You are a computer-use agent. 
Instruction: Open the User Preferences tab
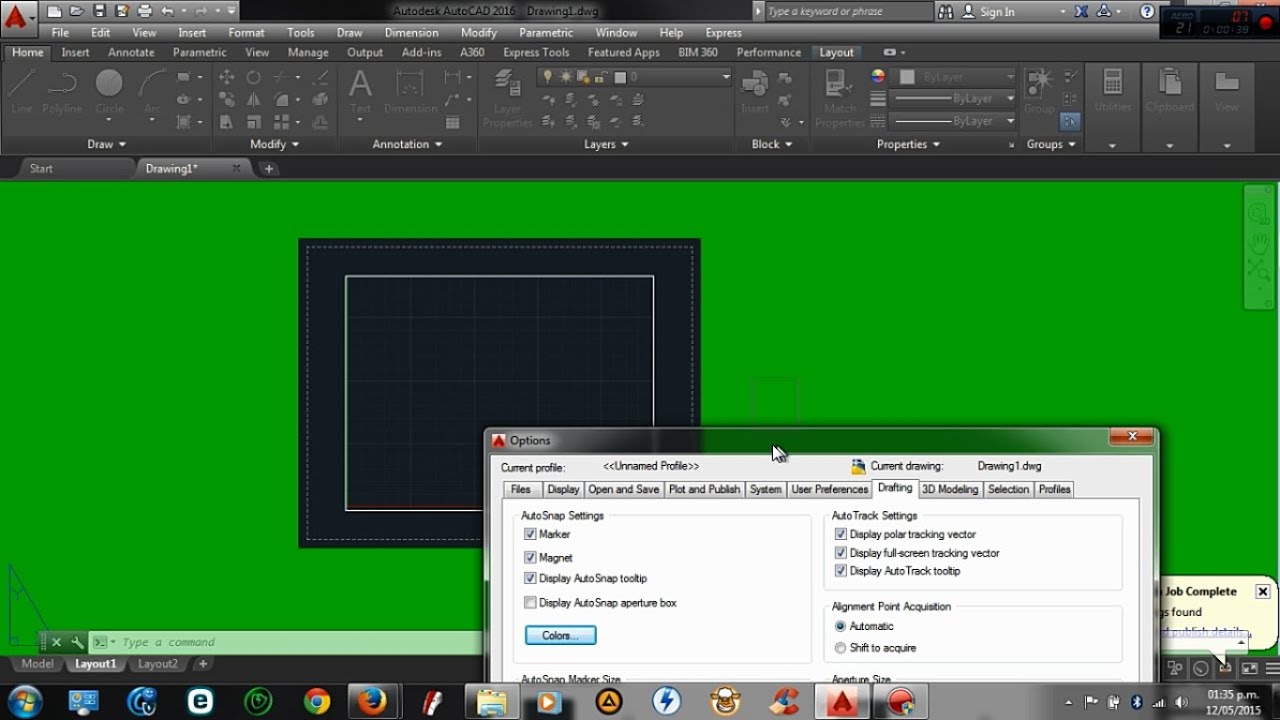click(x=830, y=489)
